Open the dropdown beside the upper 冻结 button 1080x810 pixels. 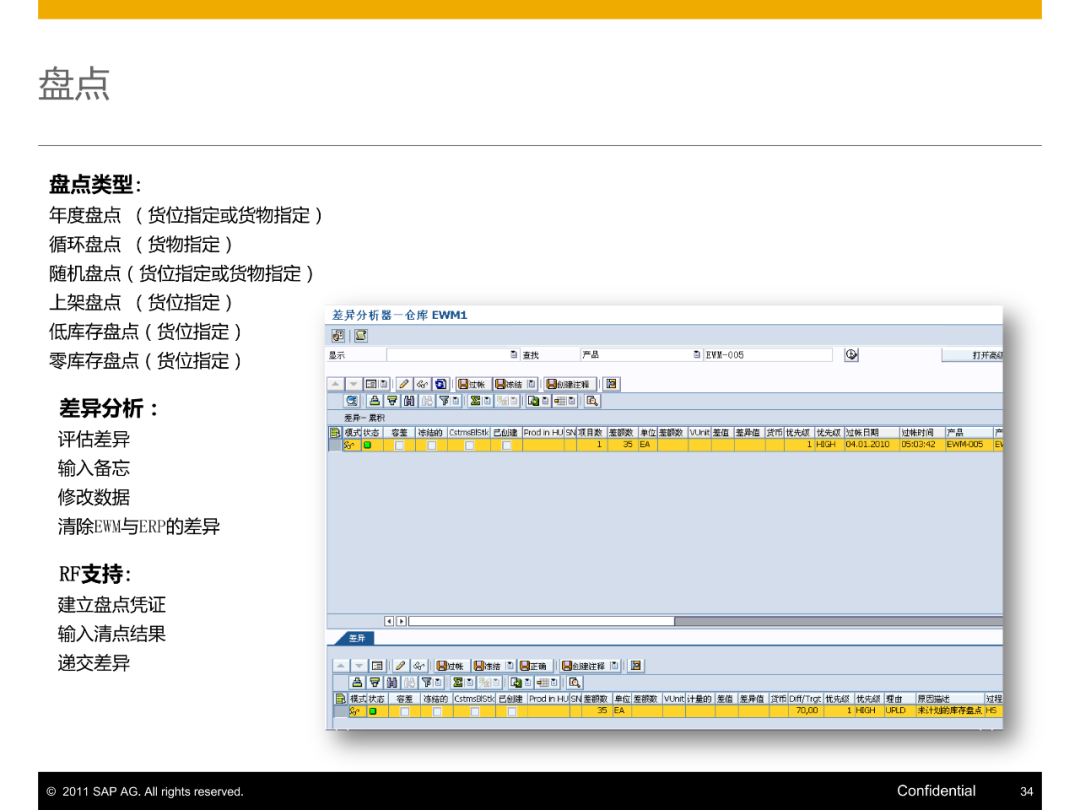(531, 384)
